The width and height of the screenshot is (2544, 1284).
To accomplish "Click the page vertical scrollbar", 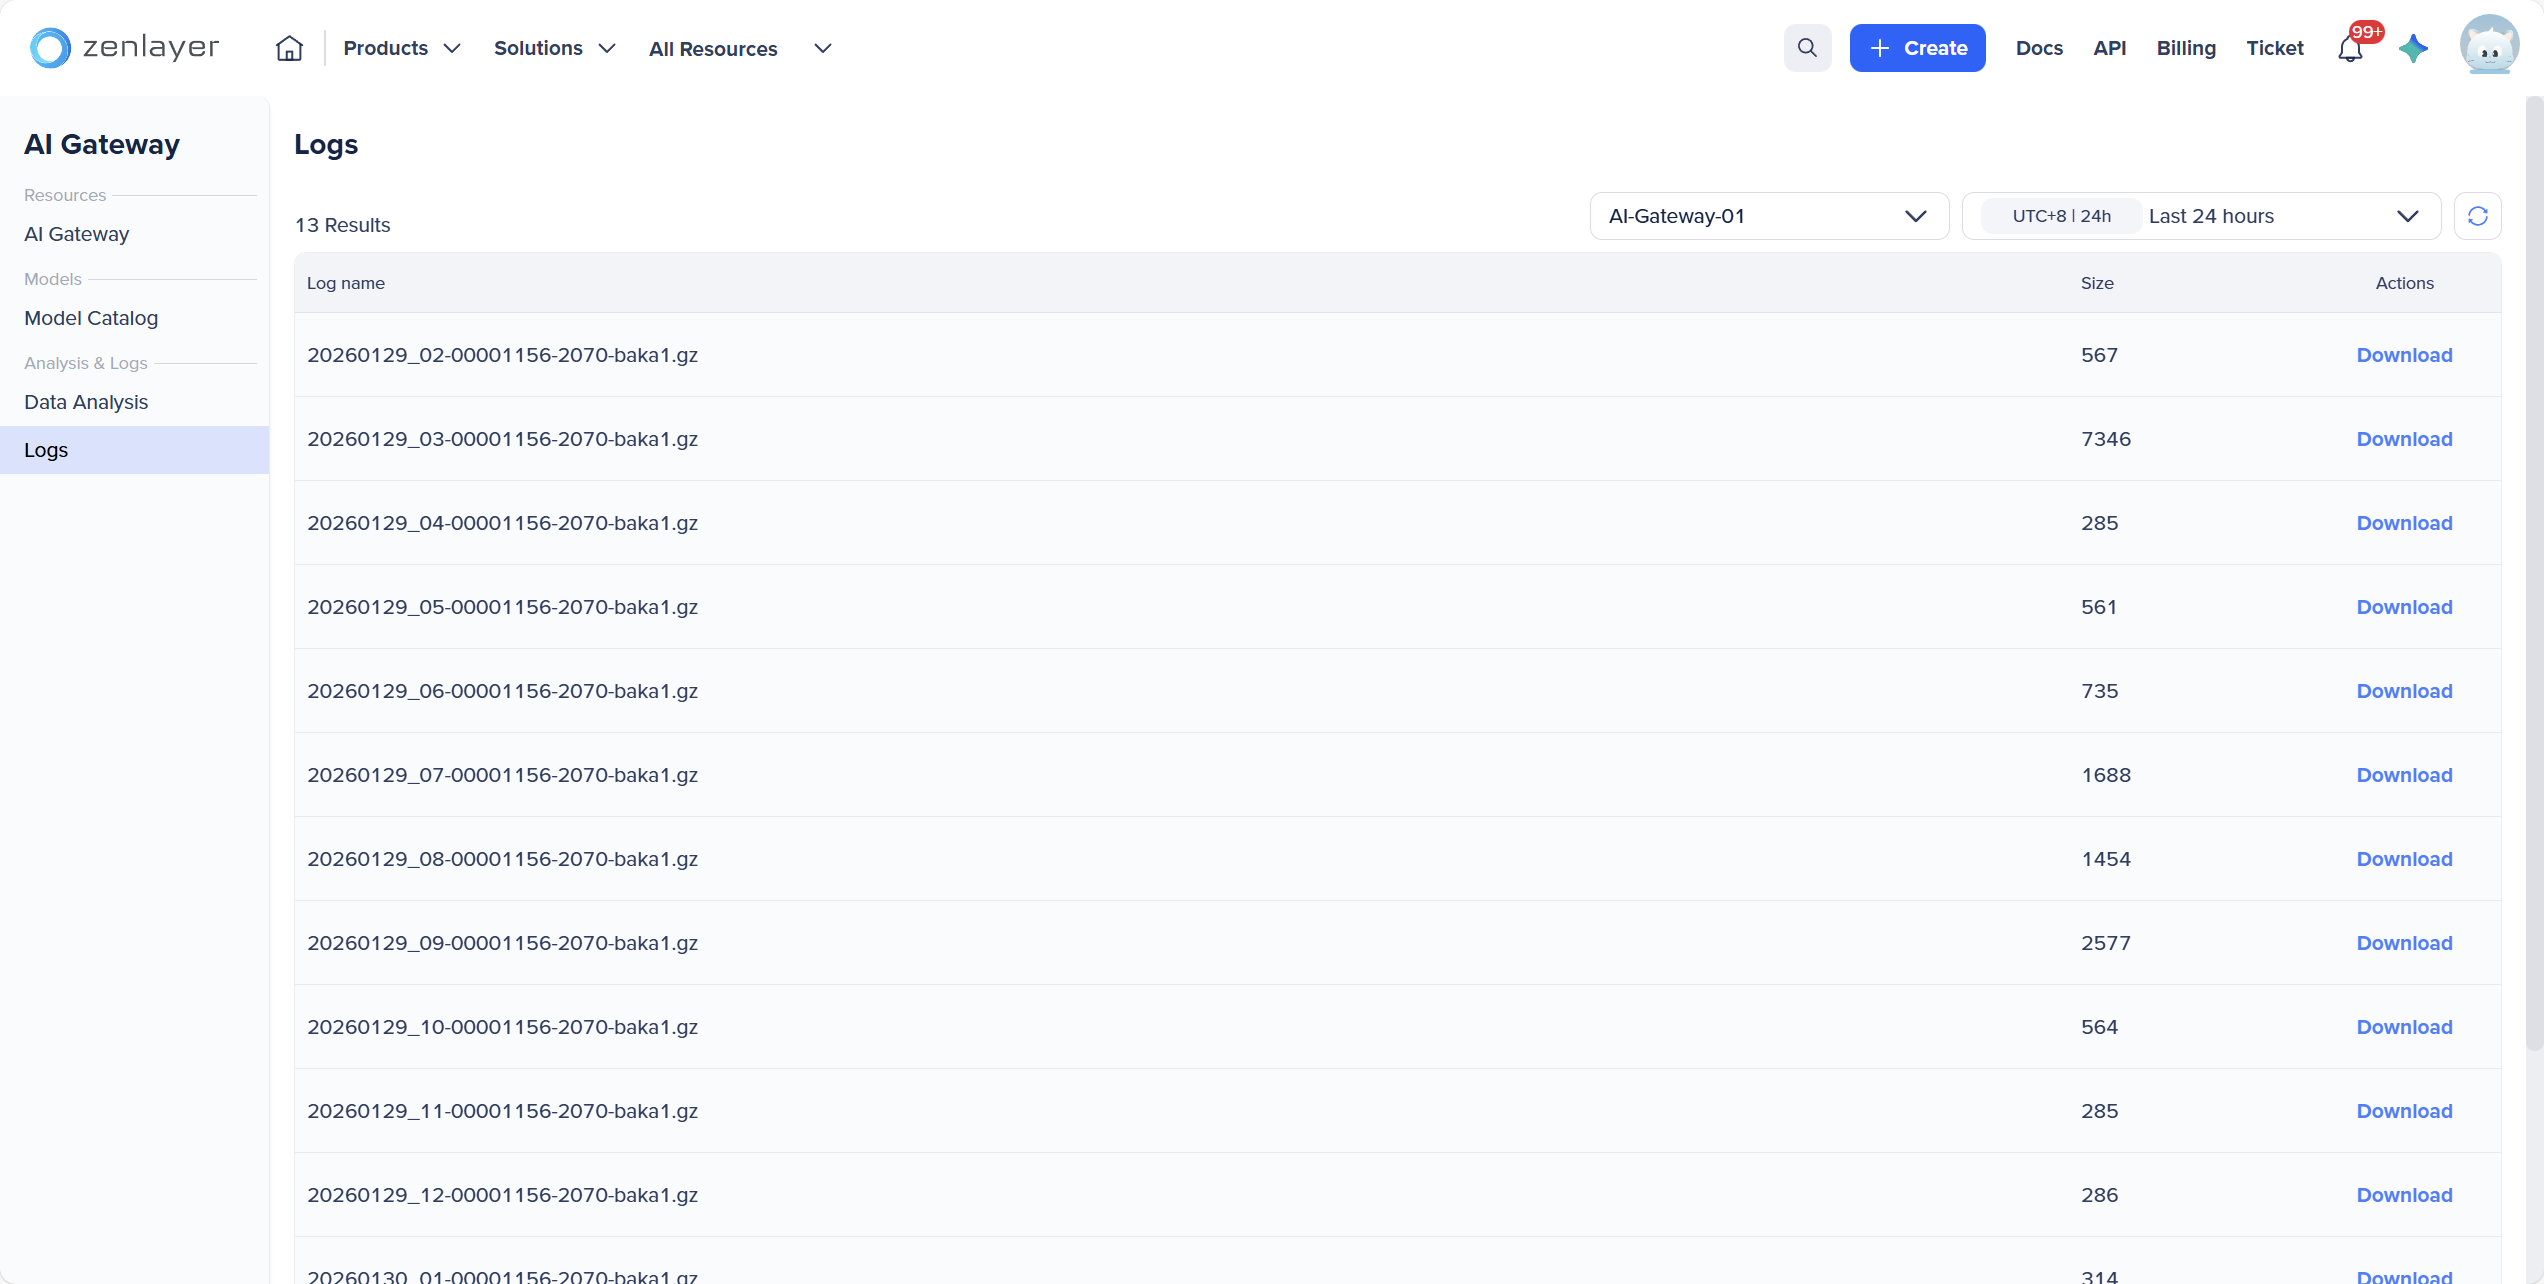I will 2533,570.
